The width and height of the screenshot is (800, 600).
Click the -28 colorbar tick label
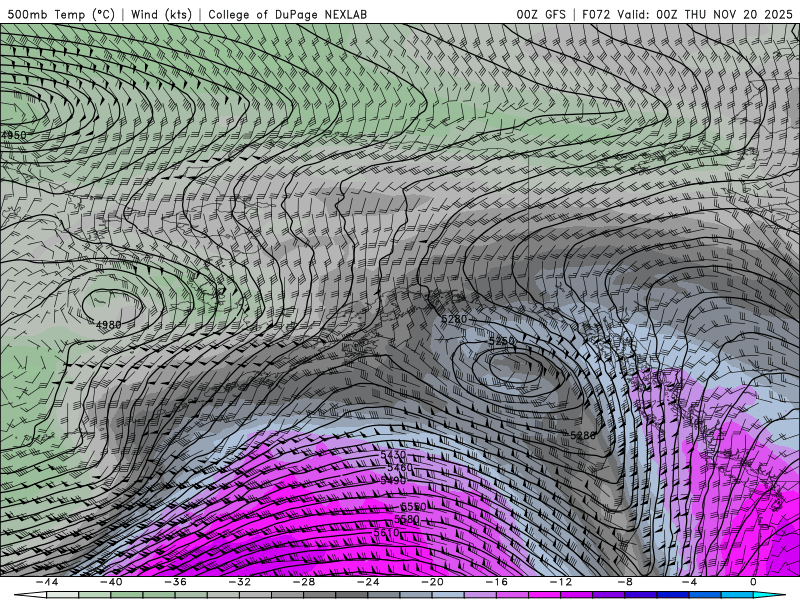pos(304,582)
